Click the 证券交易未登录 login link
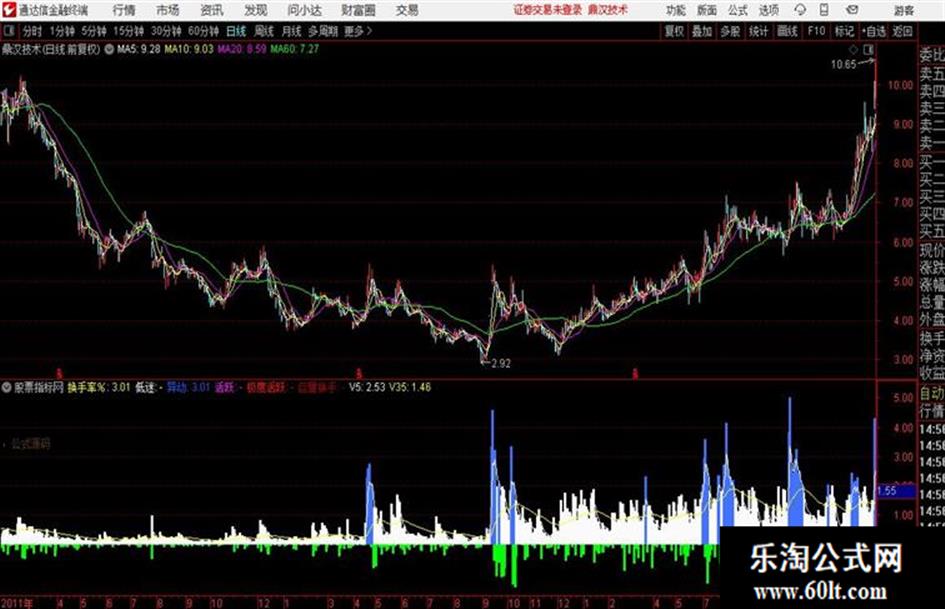 click(547, 10)
